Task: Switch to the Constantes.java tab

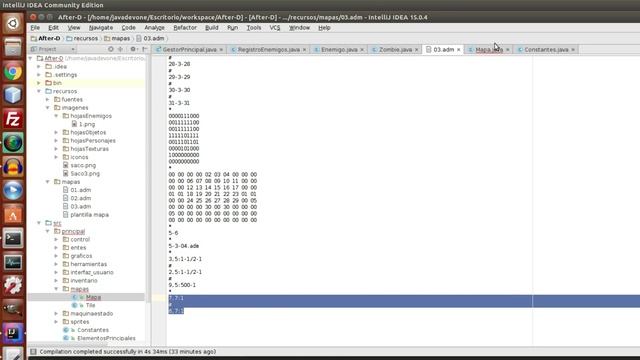Action: point(546,49)
